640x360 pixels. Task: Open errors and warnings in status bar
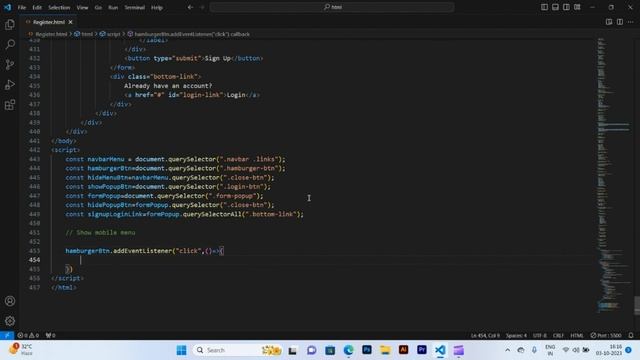pos(28,336)
